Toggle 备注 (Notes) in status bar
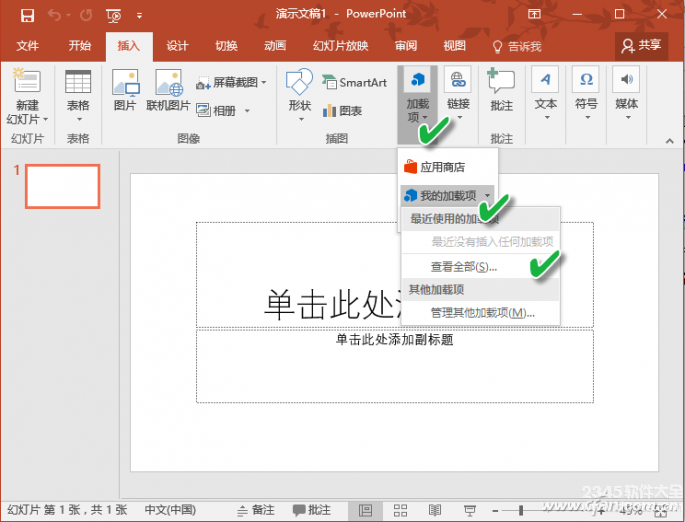The height and width of the screenshot is (522, 685). coord(256,510)
